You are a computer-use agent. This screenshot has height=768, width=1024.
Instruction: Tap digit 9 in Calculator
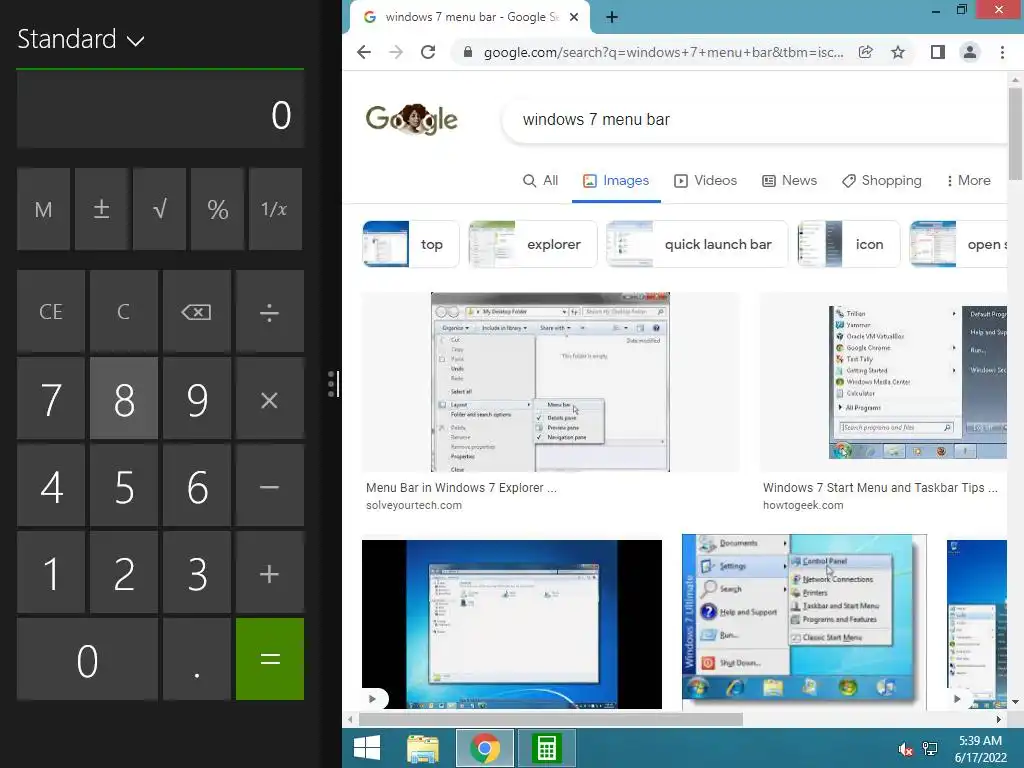(197, 399)
